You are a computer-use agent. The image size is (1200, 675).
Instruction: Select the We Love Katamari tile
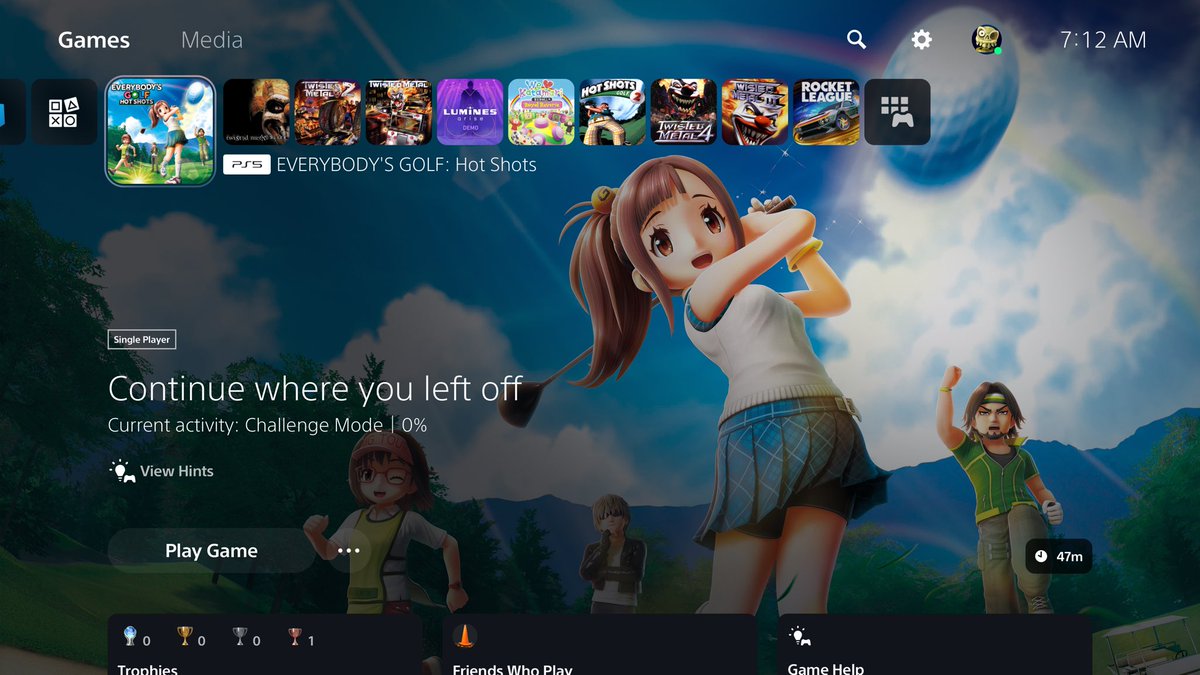tap(541, 112)
